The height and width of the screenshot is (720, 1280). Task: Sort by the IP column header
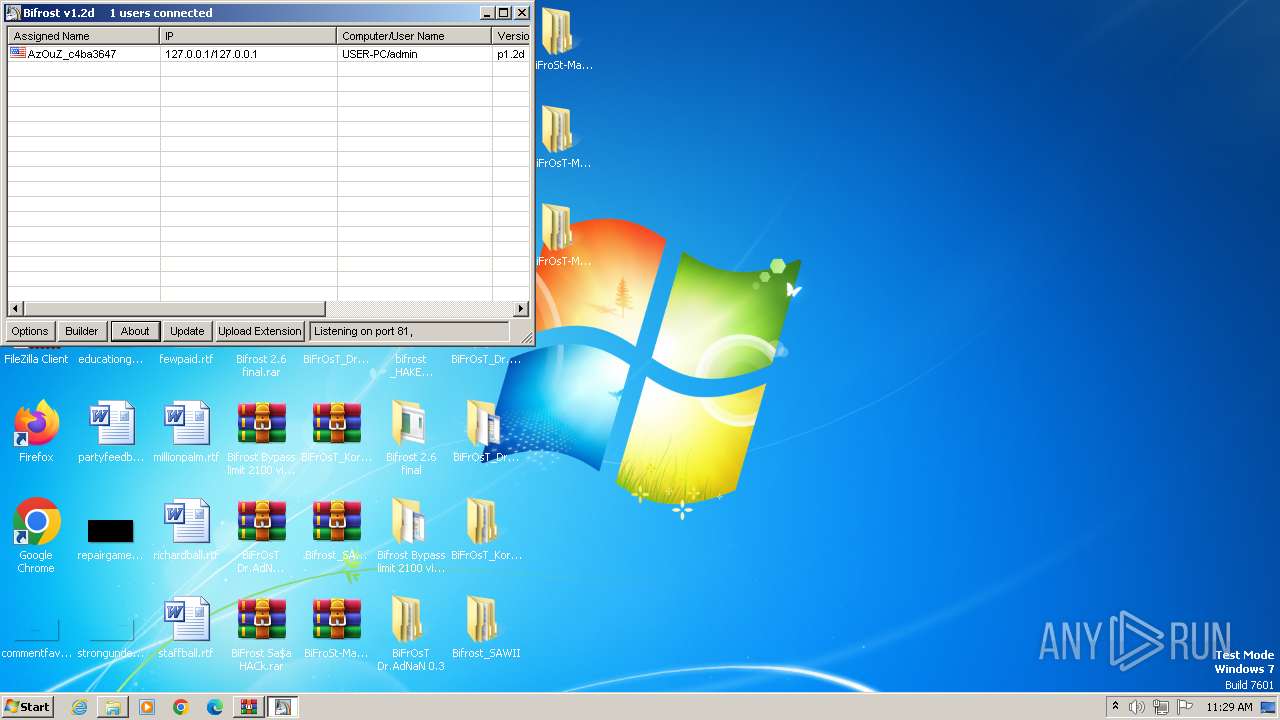(x=248, y=36)
